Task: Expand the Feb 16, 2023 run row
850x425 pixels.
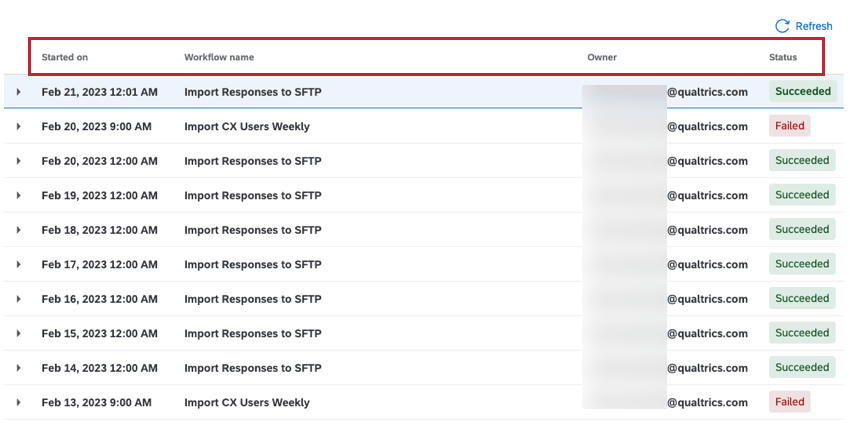Action: point(18,299)
